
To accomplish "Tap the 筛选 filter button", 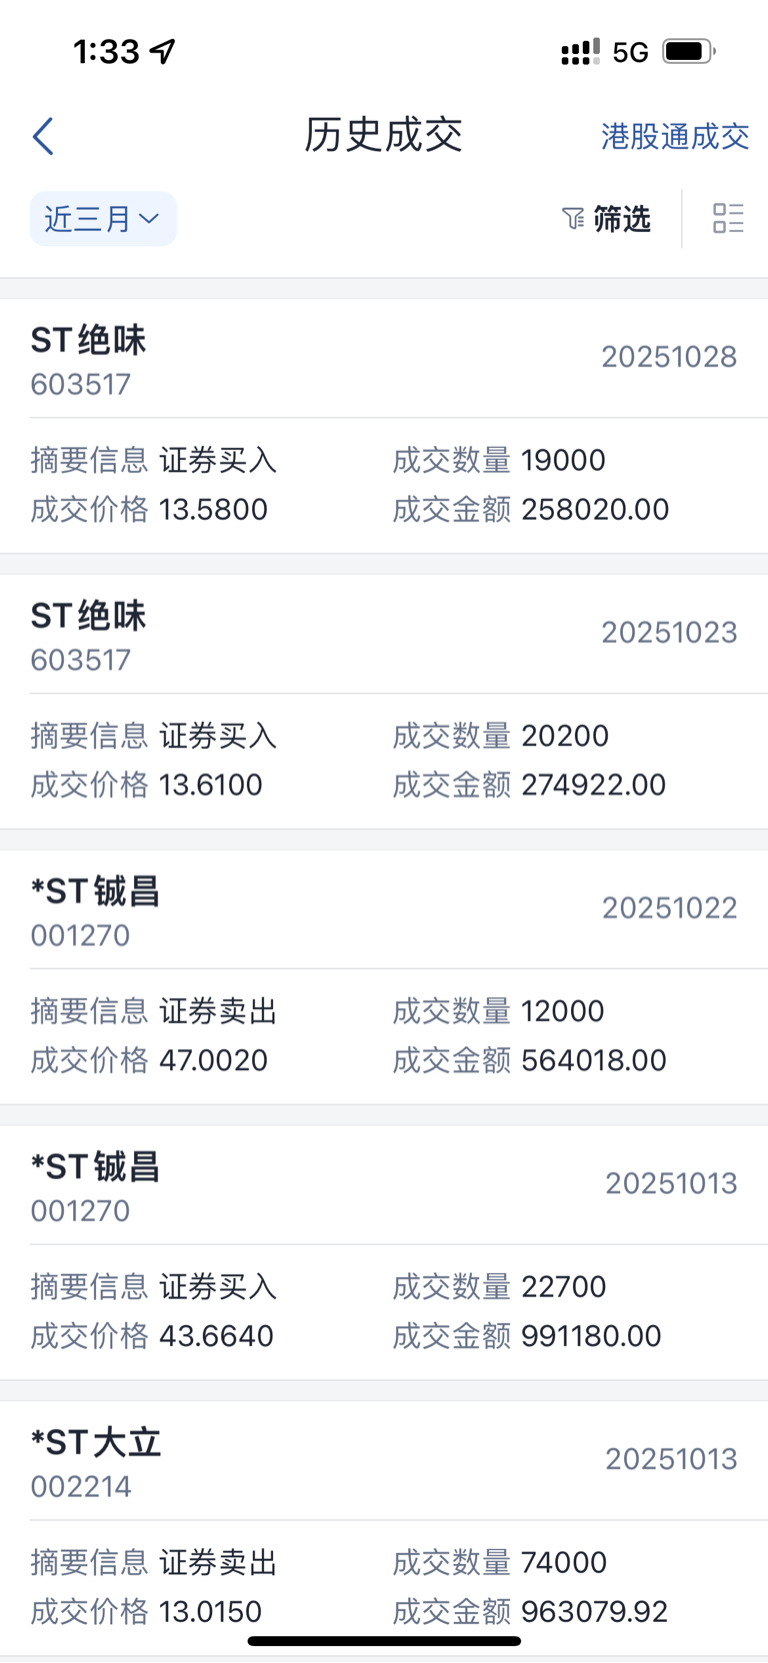I will tap(606, 218).
